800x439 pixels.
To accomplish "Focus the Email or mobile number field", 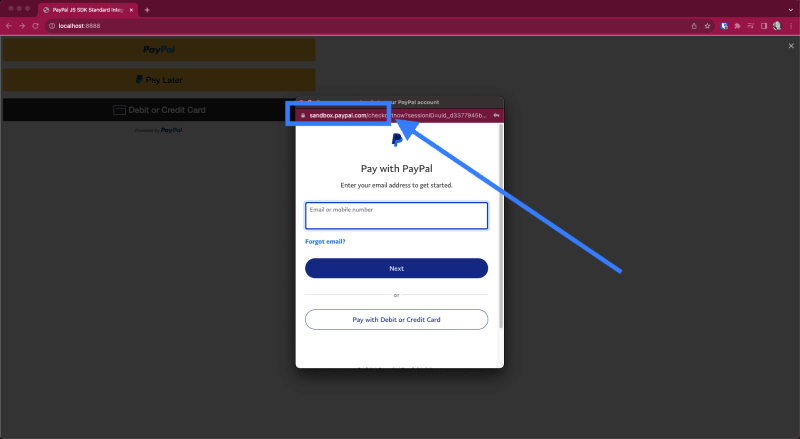I will pyautogui.click(x=396, y=216).
